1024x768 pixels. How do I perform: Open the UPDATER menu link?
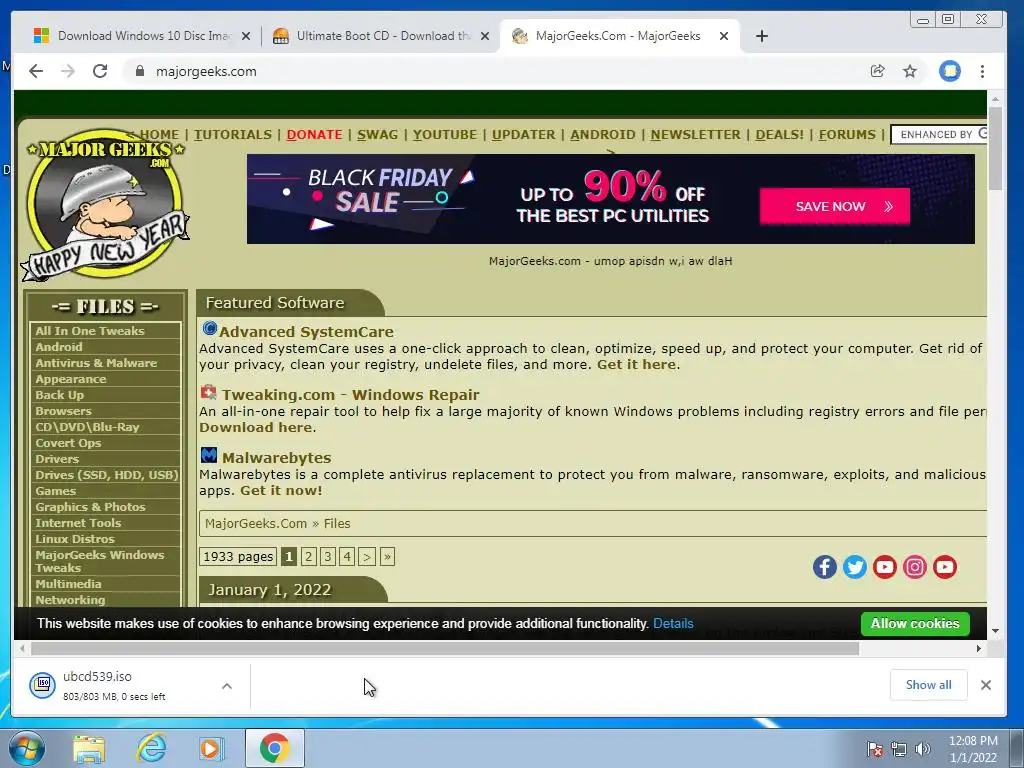tap(523, 135)
